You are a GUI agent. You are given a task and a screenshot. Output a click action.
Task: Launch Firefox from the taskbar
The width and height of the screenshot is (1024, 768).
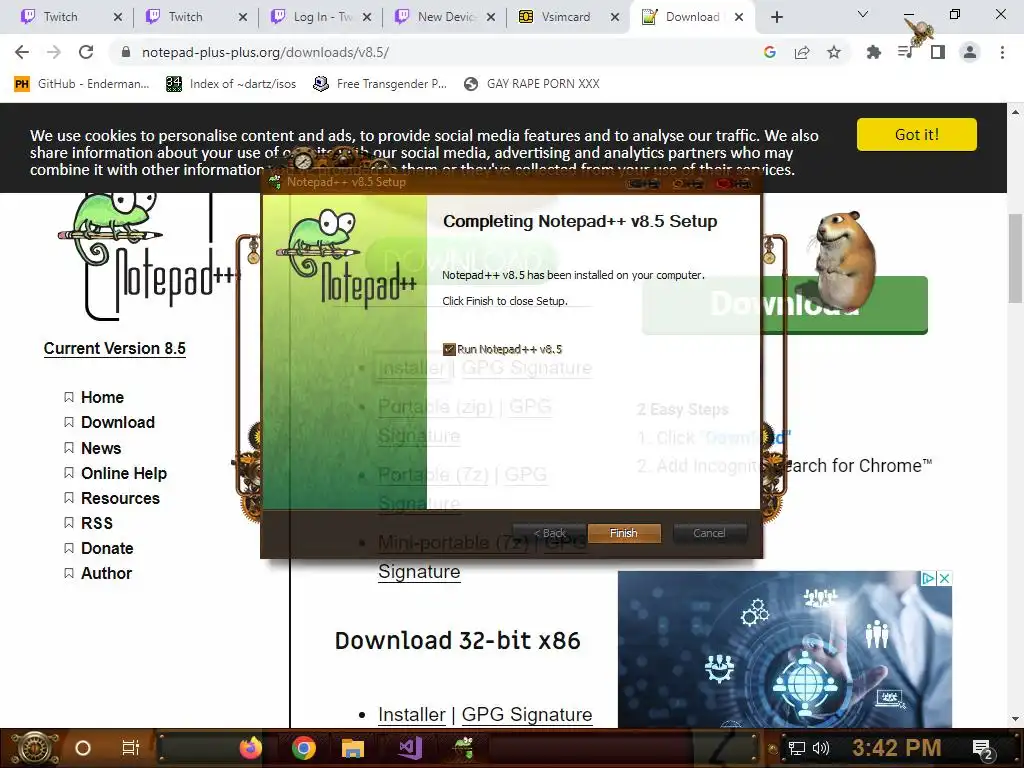251,748
